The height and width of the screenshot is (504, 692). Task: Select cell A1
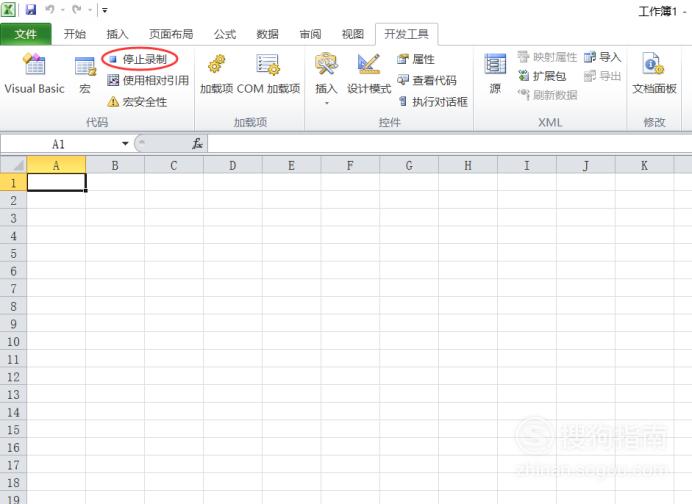coord(56,182)
